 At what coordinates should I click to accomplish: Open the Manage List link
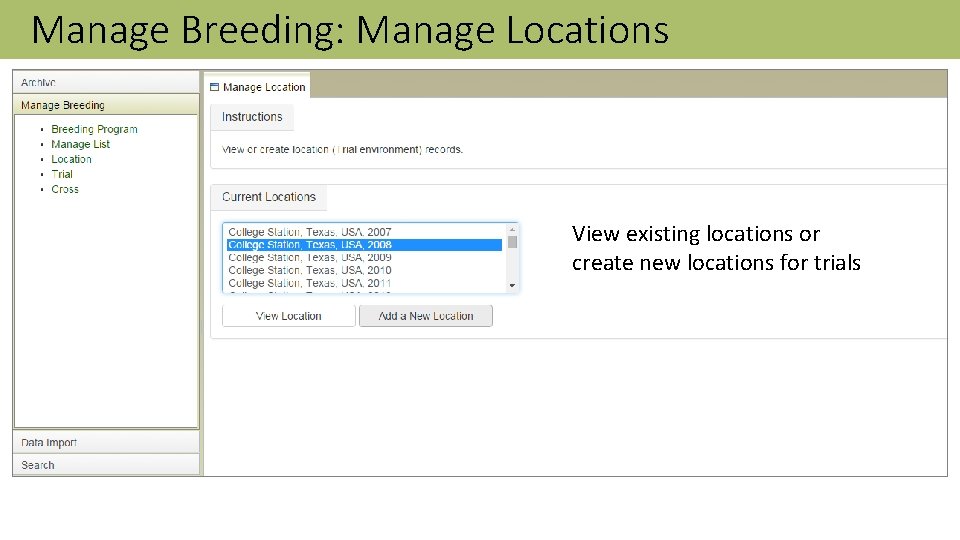(x=80, y=144)
